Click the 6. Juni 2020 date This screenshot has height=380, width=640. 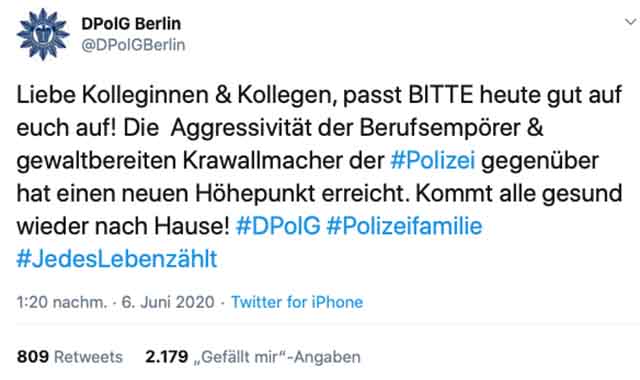[168, 302]
